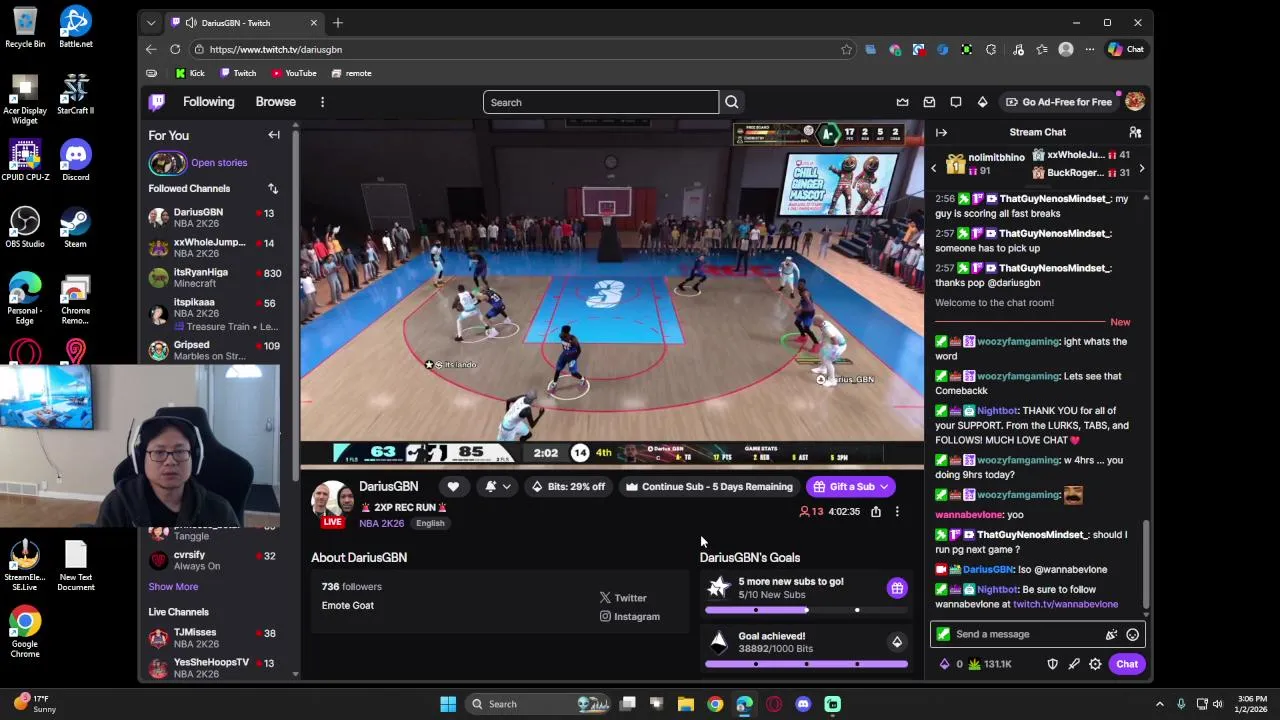Open the Following tab
Image resolution: width=1280 pixels, height=720 pixels.
tap(208, 102)
